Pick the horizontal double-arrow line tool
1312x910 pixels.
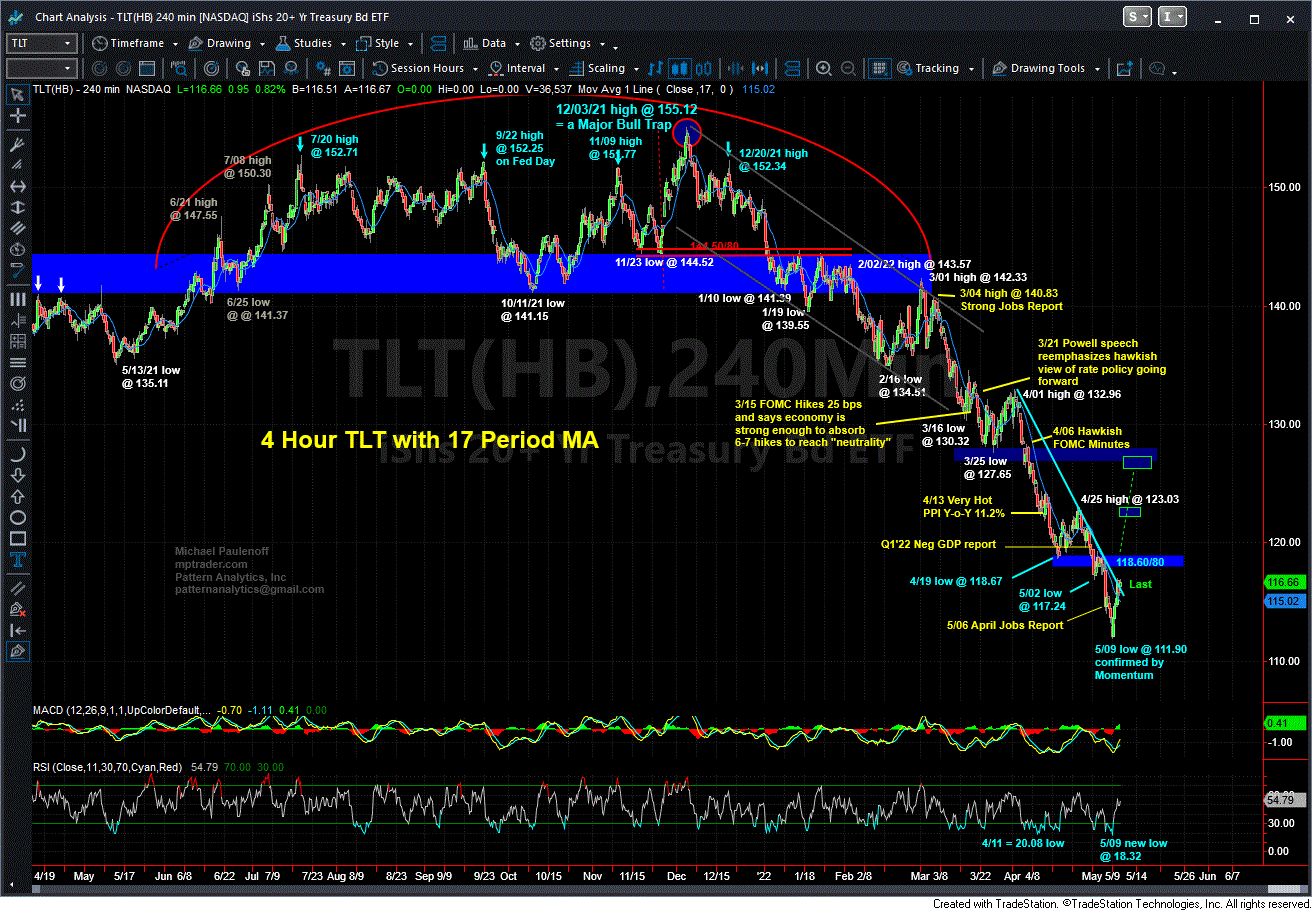pos(17,187)
